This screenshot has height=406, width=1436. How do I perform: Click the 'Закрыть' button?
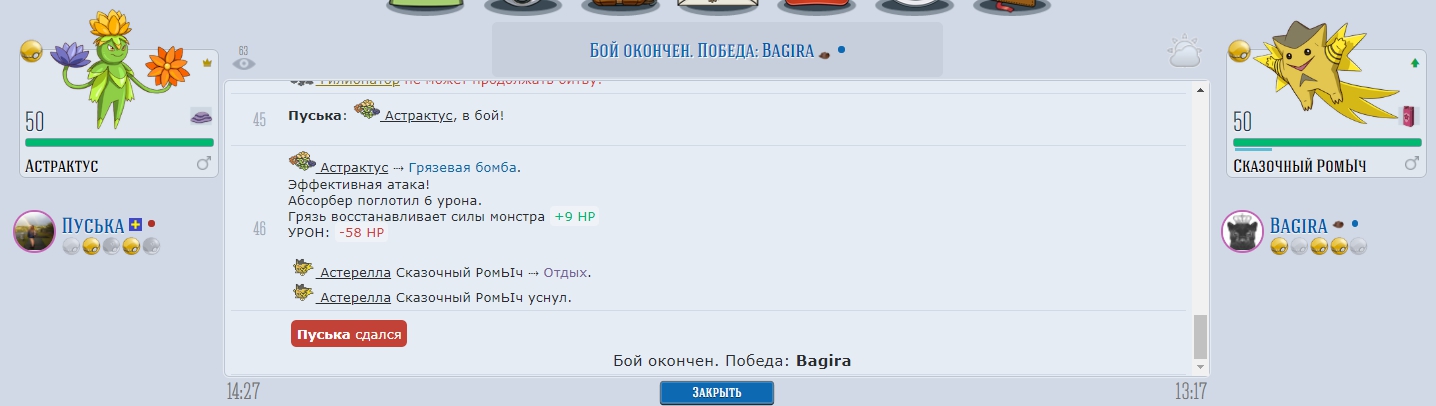coord(717,392)
